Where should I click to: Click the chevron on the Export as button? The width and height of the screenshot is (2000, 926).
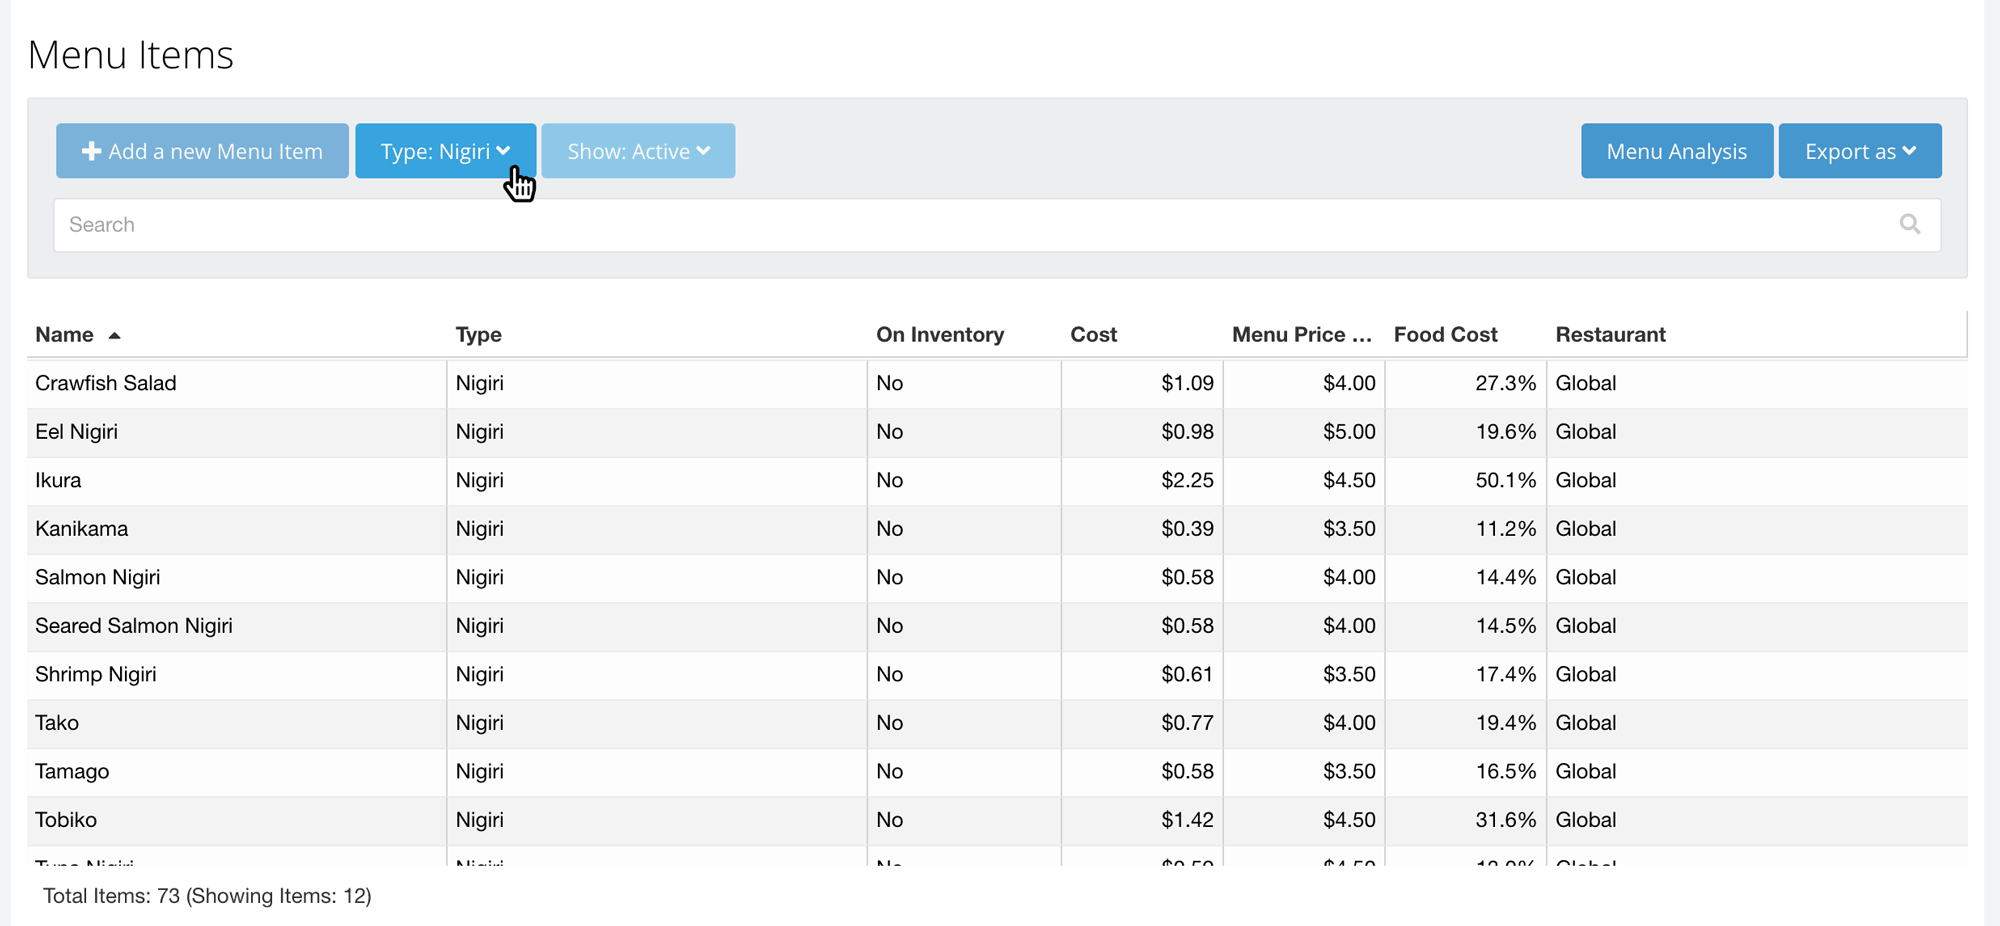(x=1909, y=151)
